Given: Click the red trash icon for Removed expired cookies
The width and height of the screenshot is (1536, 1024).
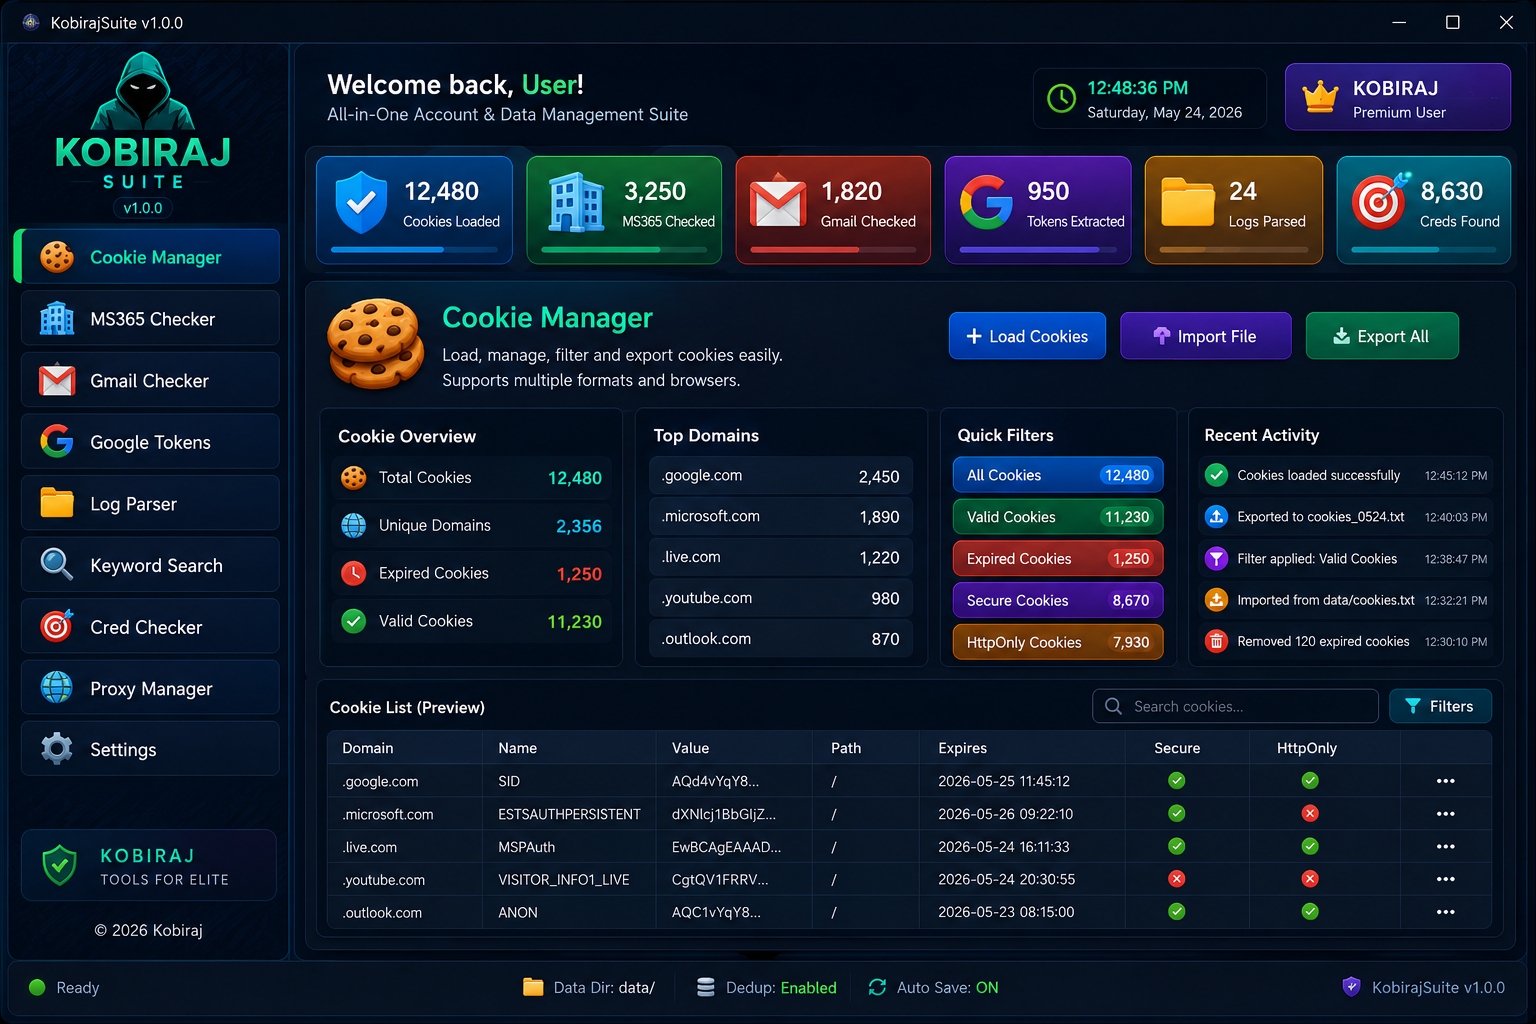Looking at the screenshot, I should pos(1216,641).
